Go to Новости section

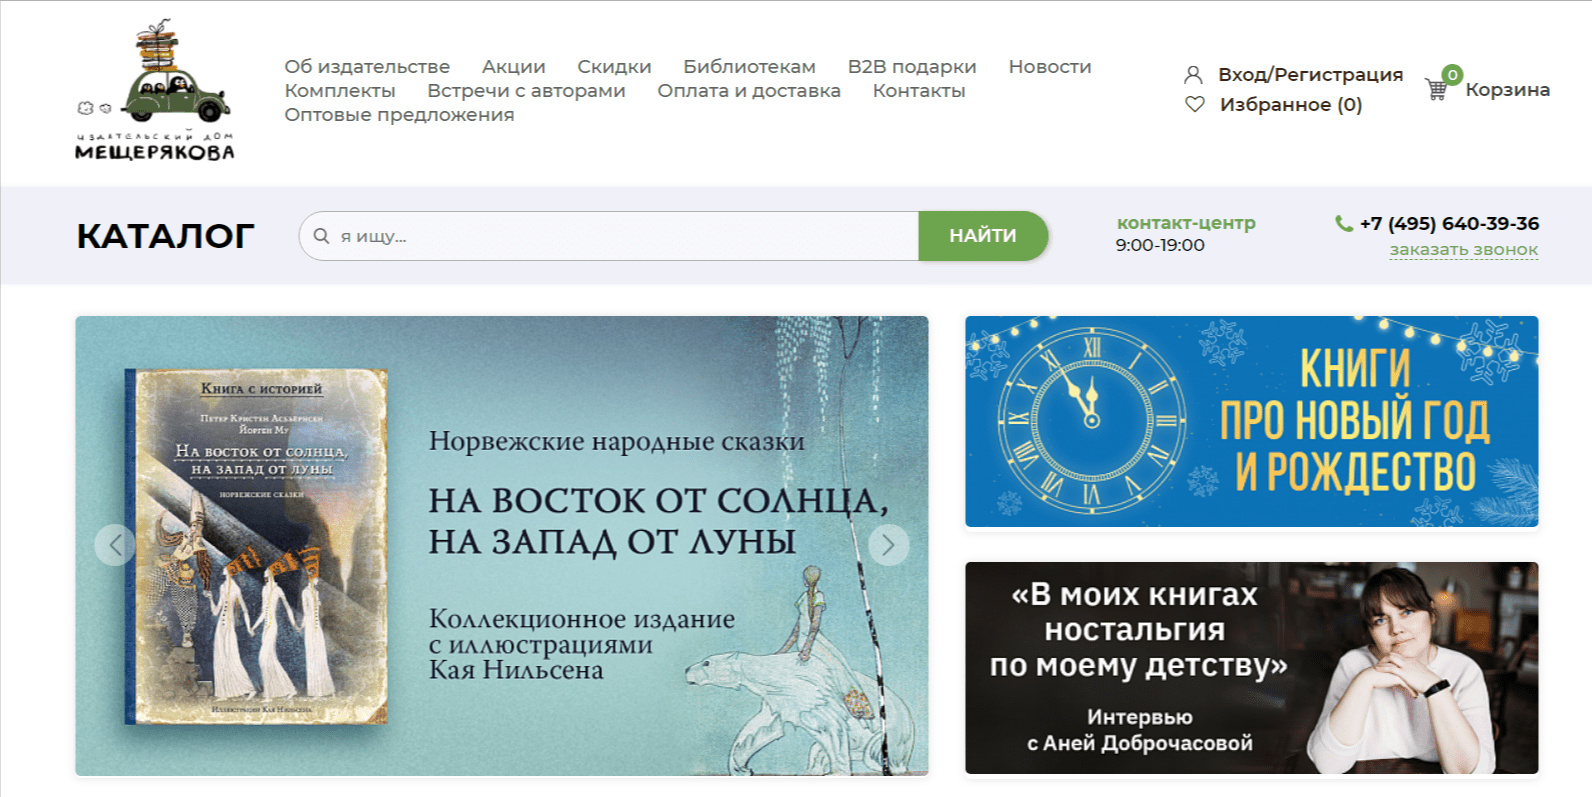tap(1050, 67)
